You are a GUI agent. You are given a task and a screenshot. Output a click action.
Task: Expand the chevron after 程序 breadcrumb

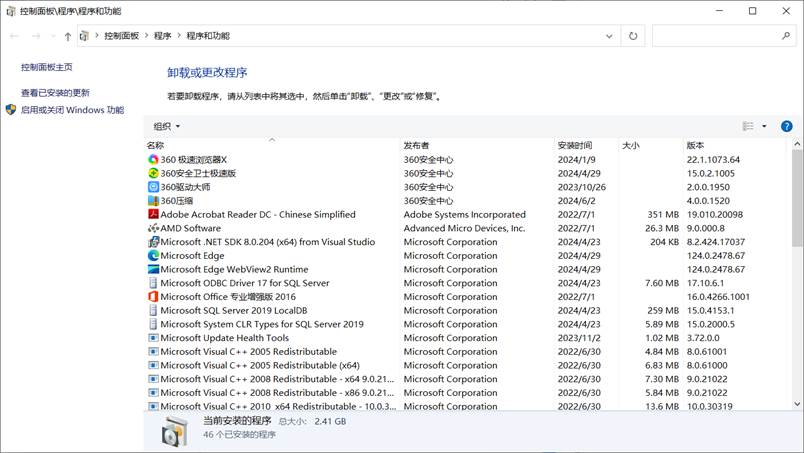tap(179, 35)
